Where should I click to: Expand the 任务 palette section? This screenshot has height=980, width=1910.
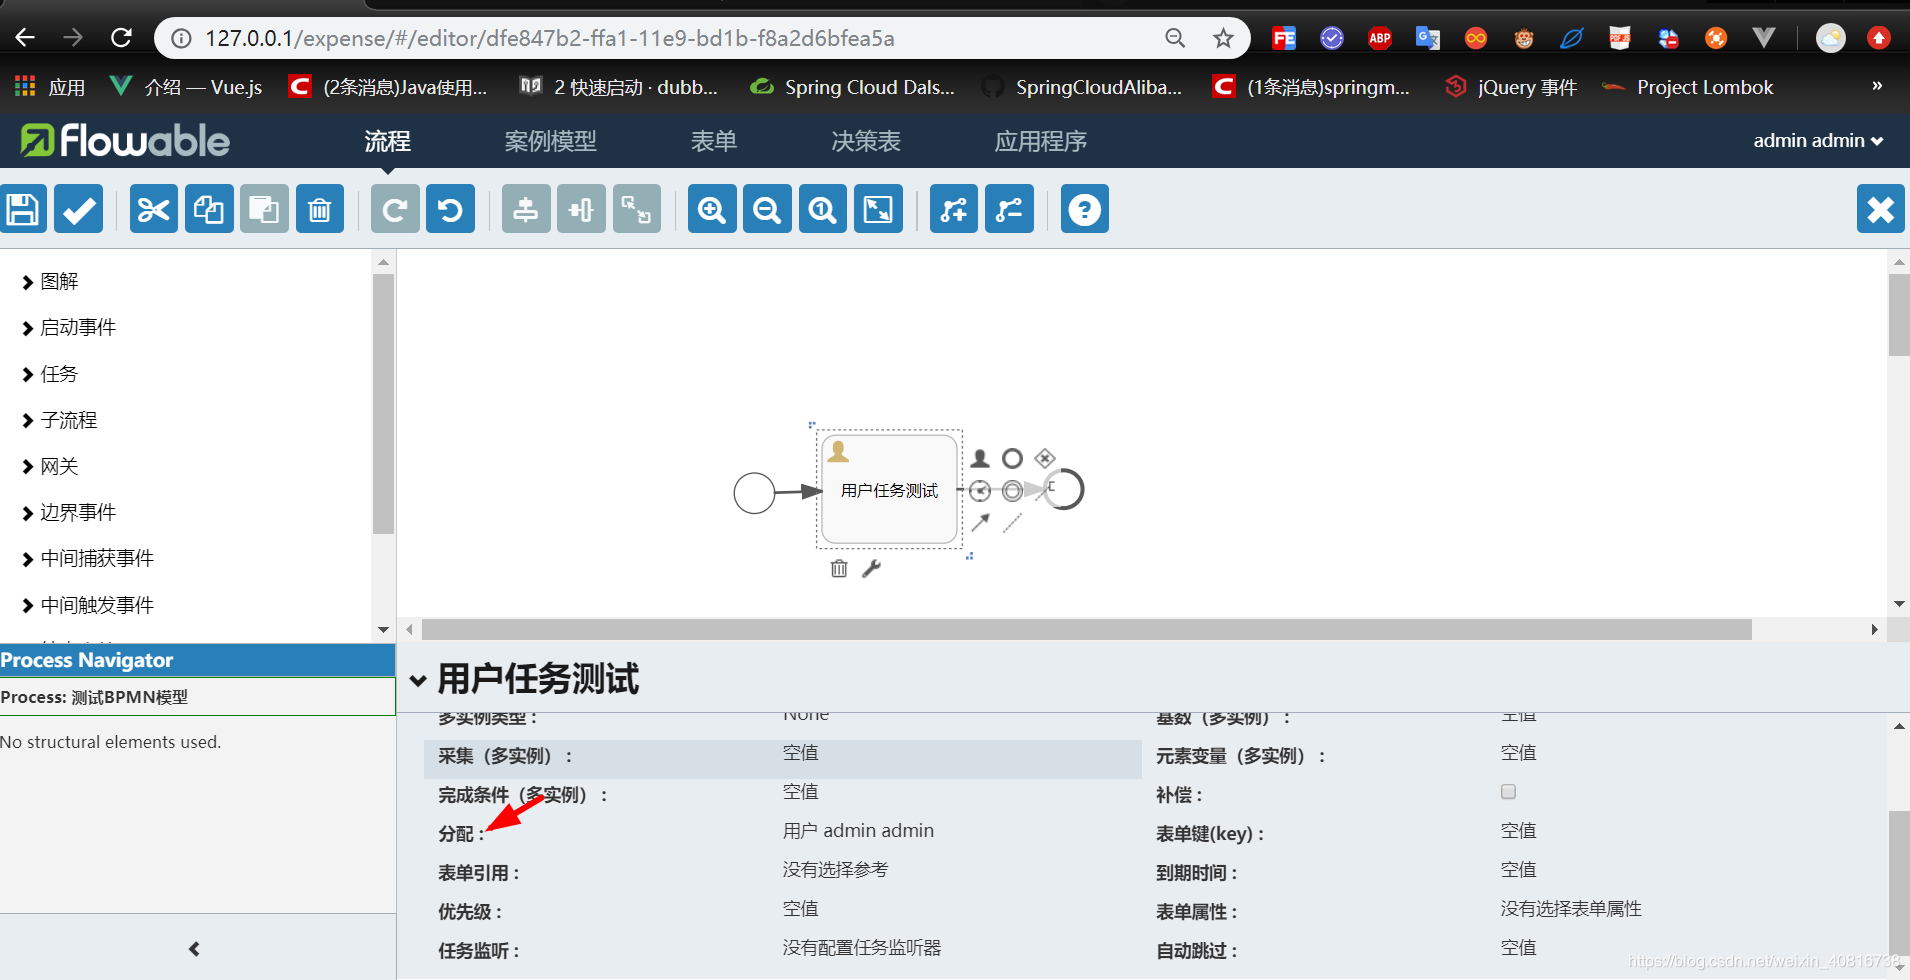click(60, 373)
